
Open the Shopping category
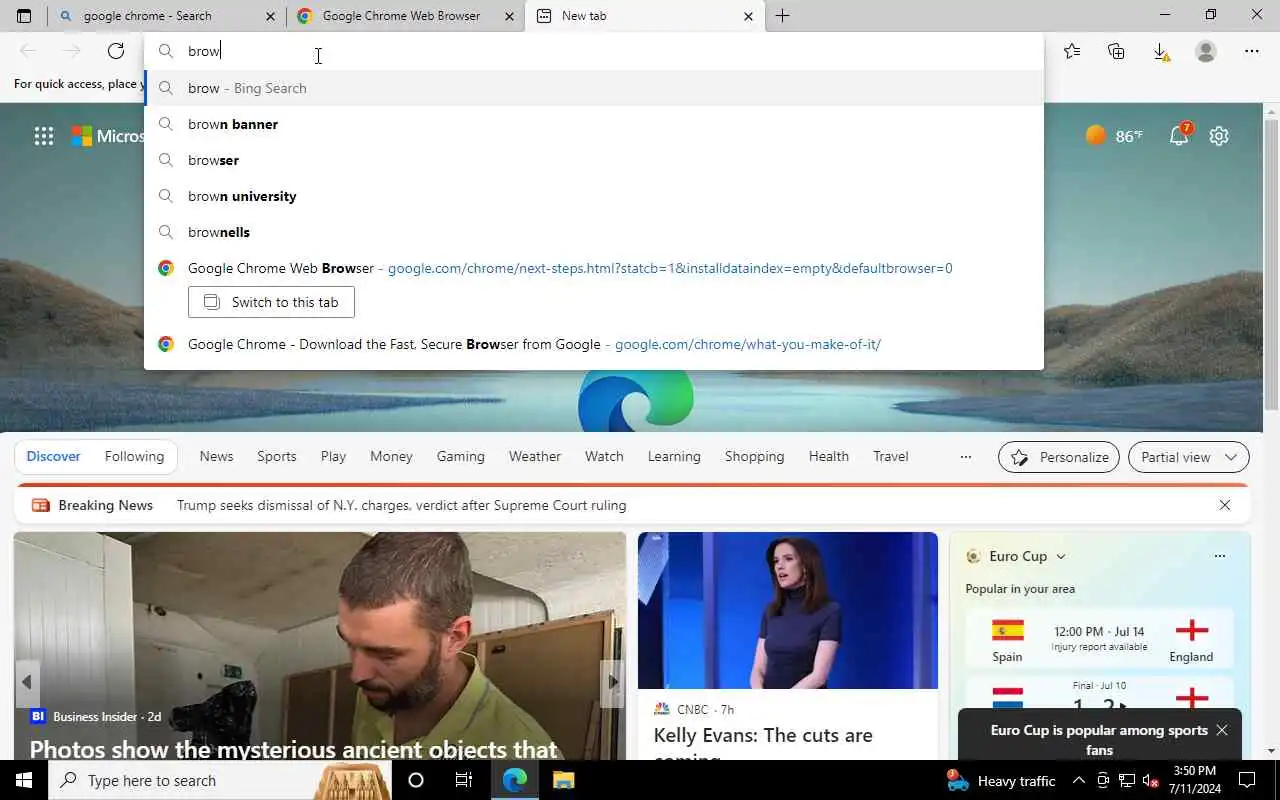754,456
